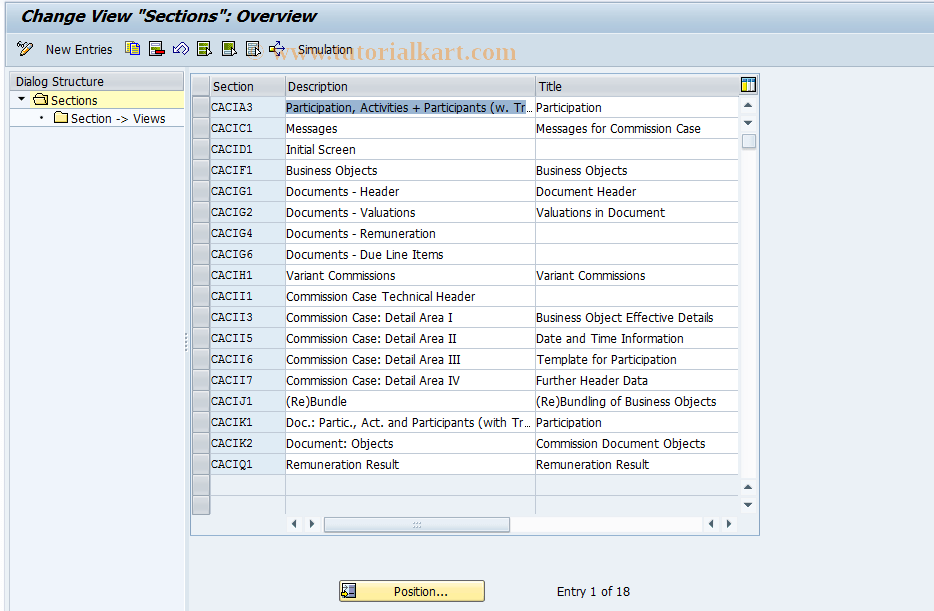Delete selected entries with the delete icon

tap(155, 48)
